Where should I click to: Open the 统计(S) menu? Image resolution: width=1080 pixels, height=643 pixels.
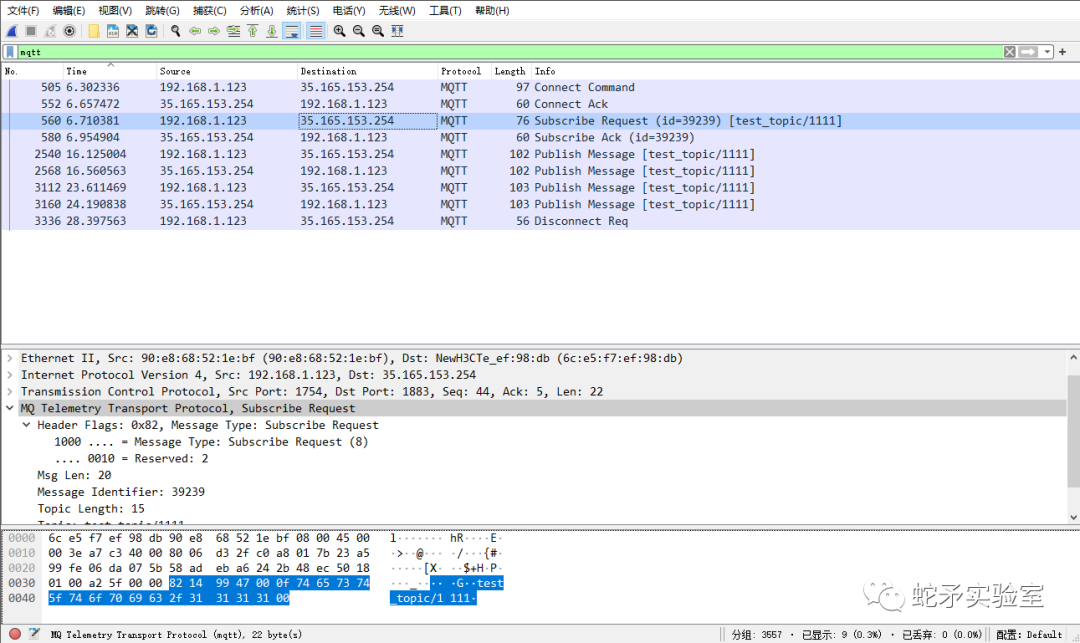coord(303,10)
